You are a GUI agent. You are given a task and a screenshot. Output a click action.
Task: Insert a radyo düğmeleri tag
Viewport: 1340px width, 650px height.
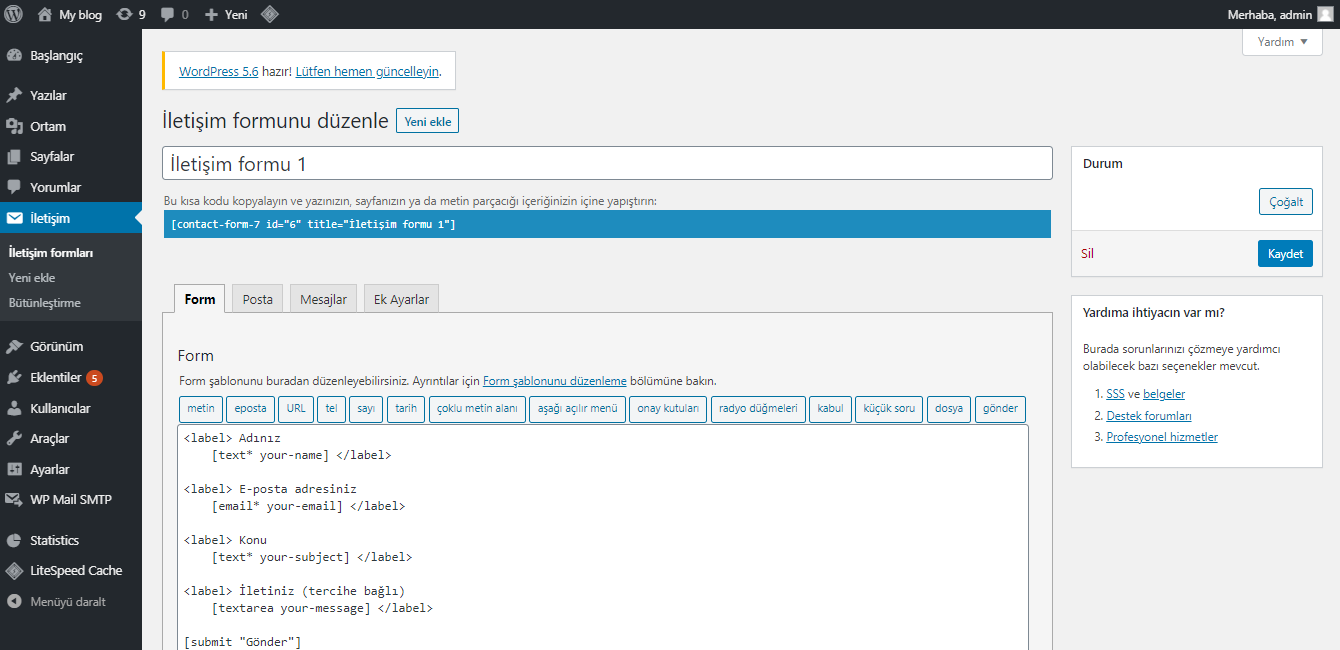point(758,409)
